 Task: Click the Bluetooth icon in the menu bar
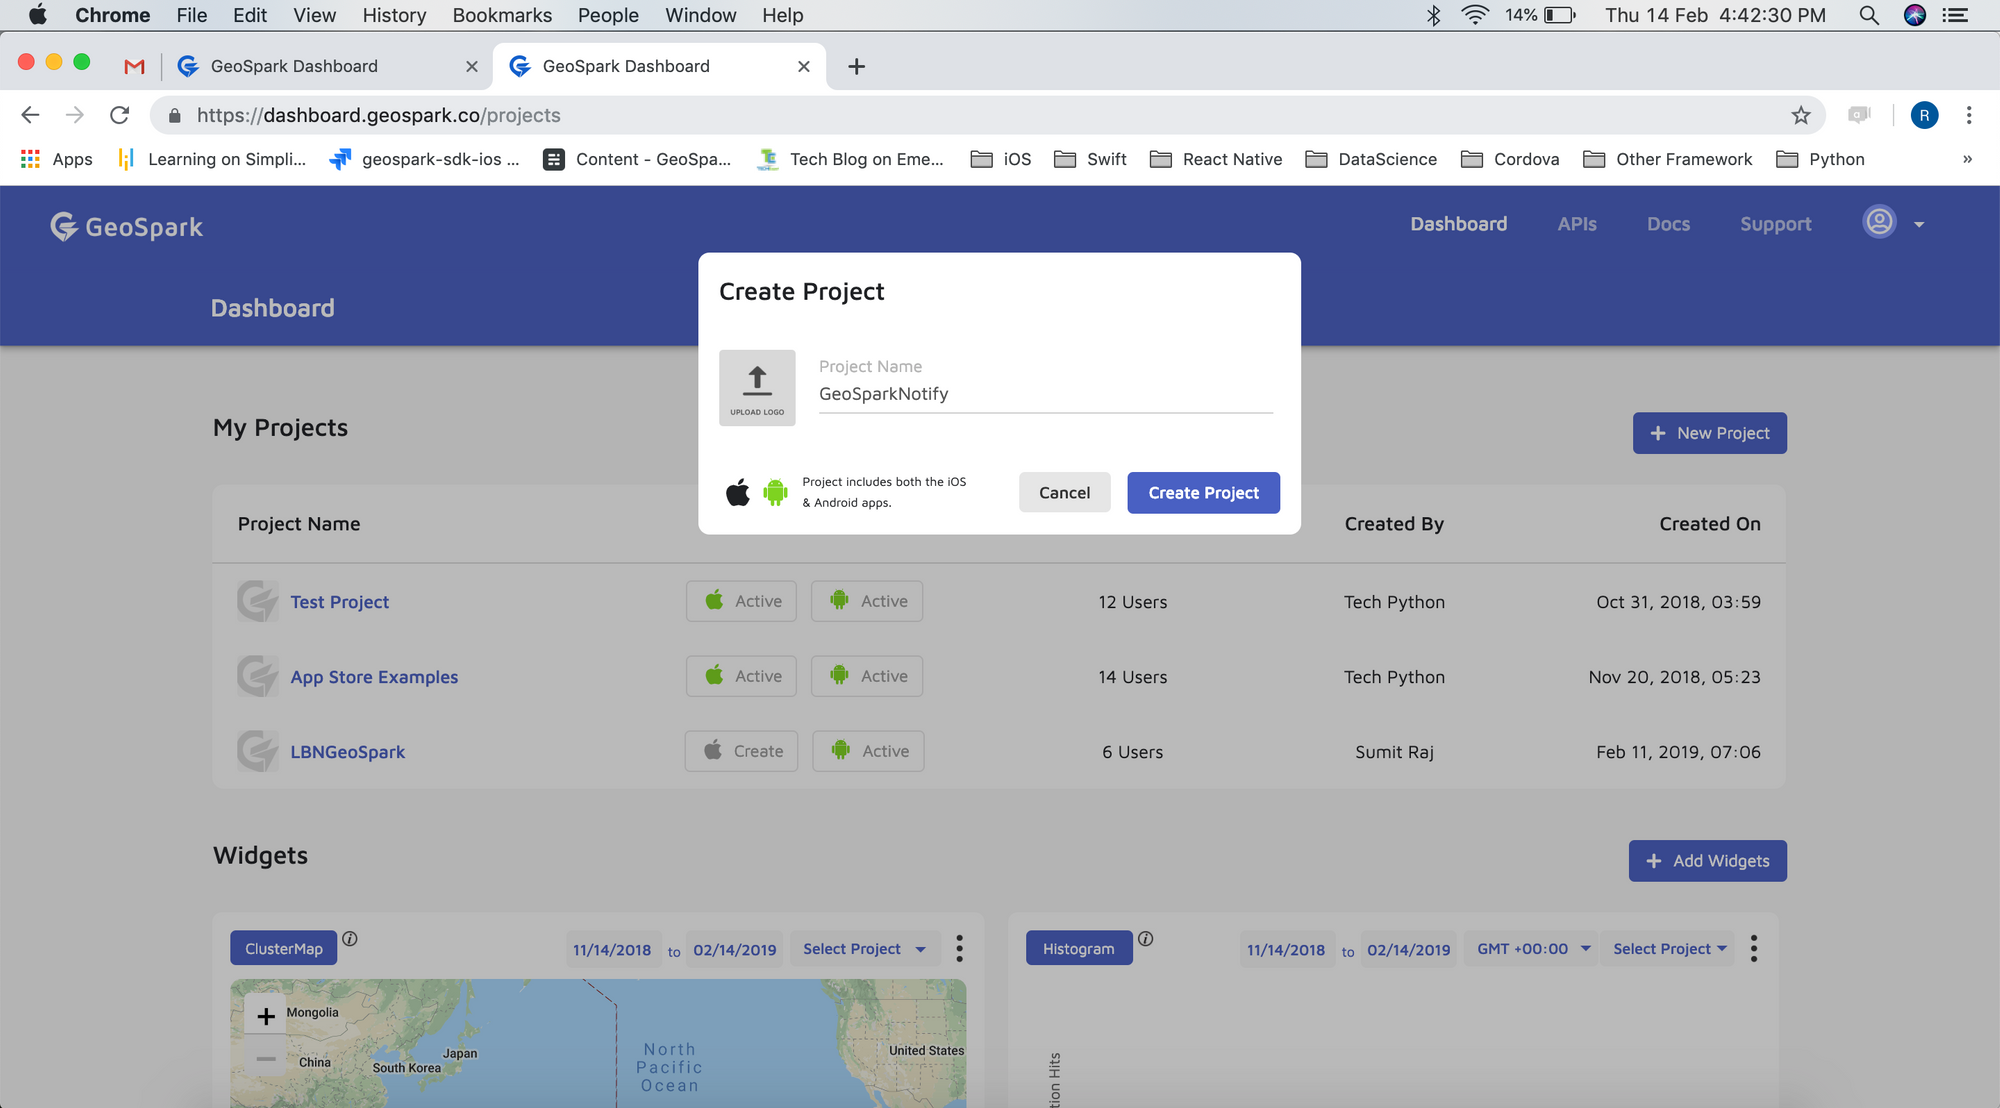click(x=1433, y=15)
